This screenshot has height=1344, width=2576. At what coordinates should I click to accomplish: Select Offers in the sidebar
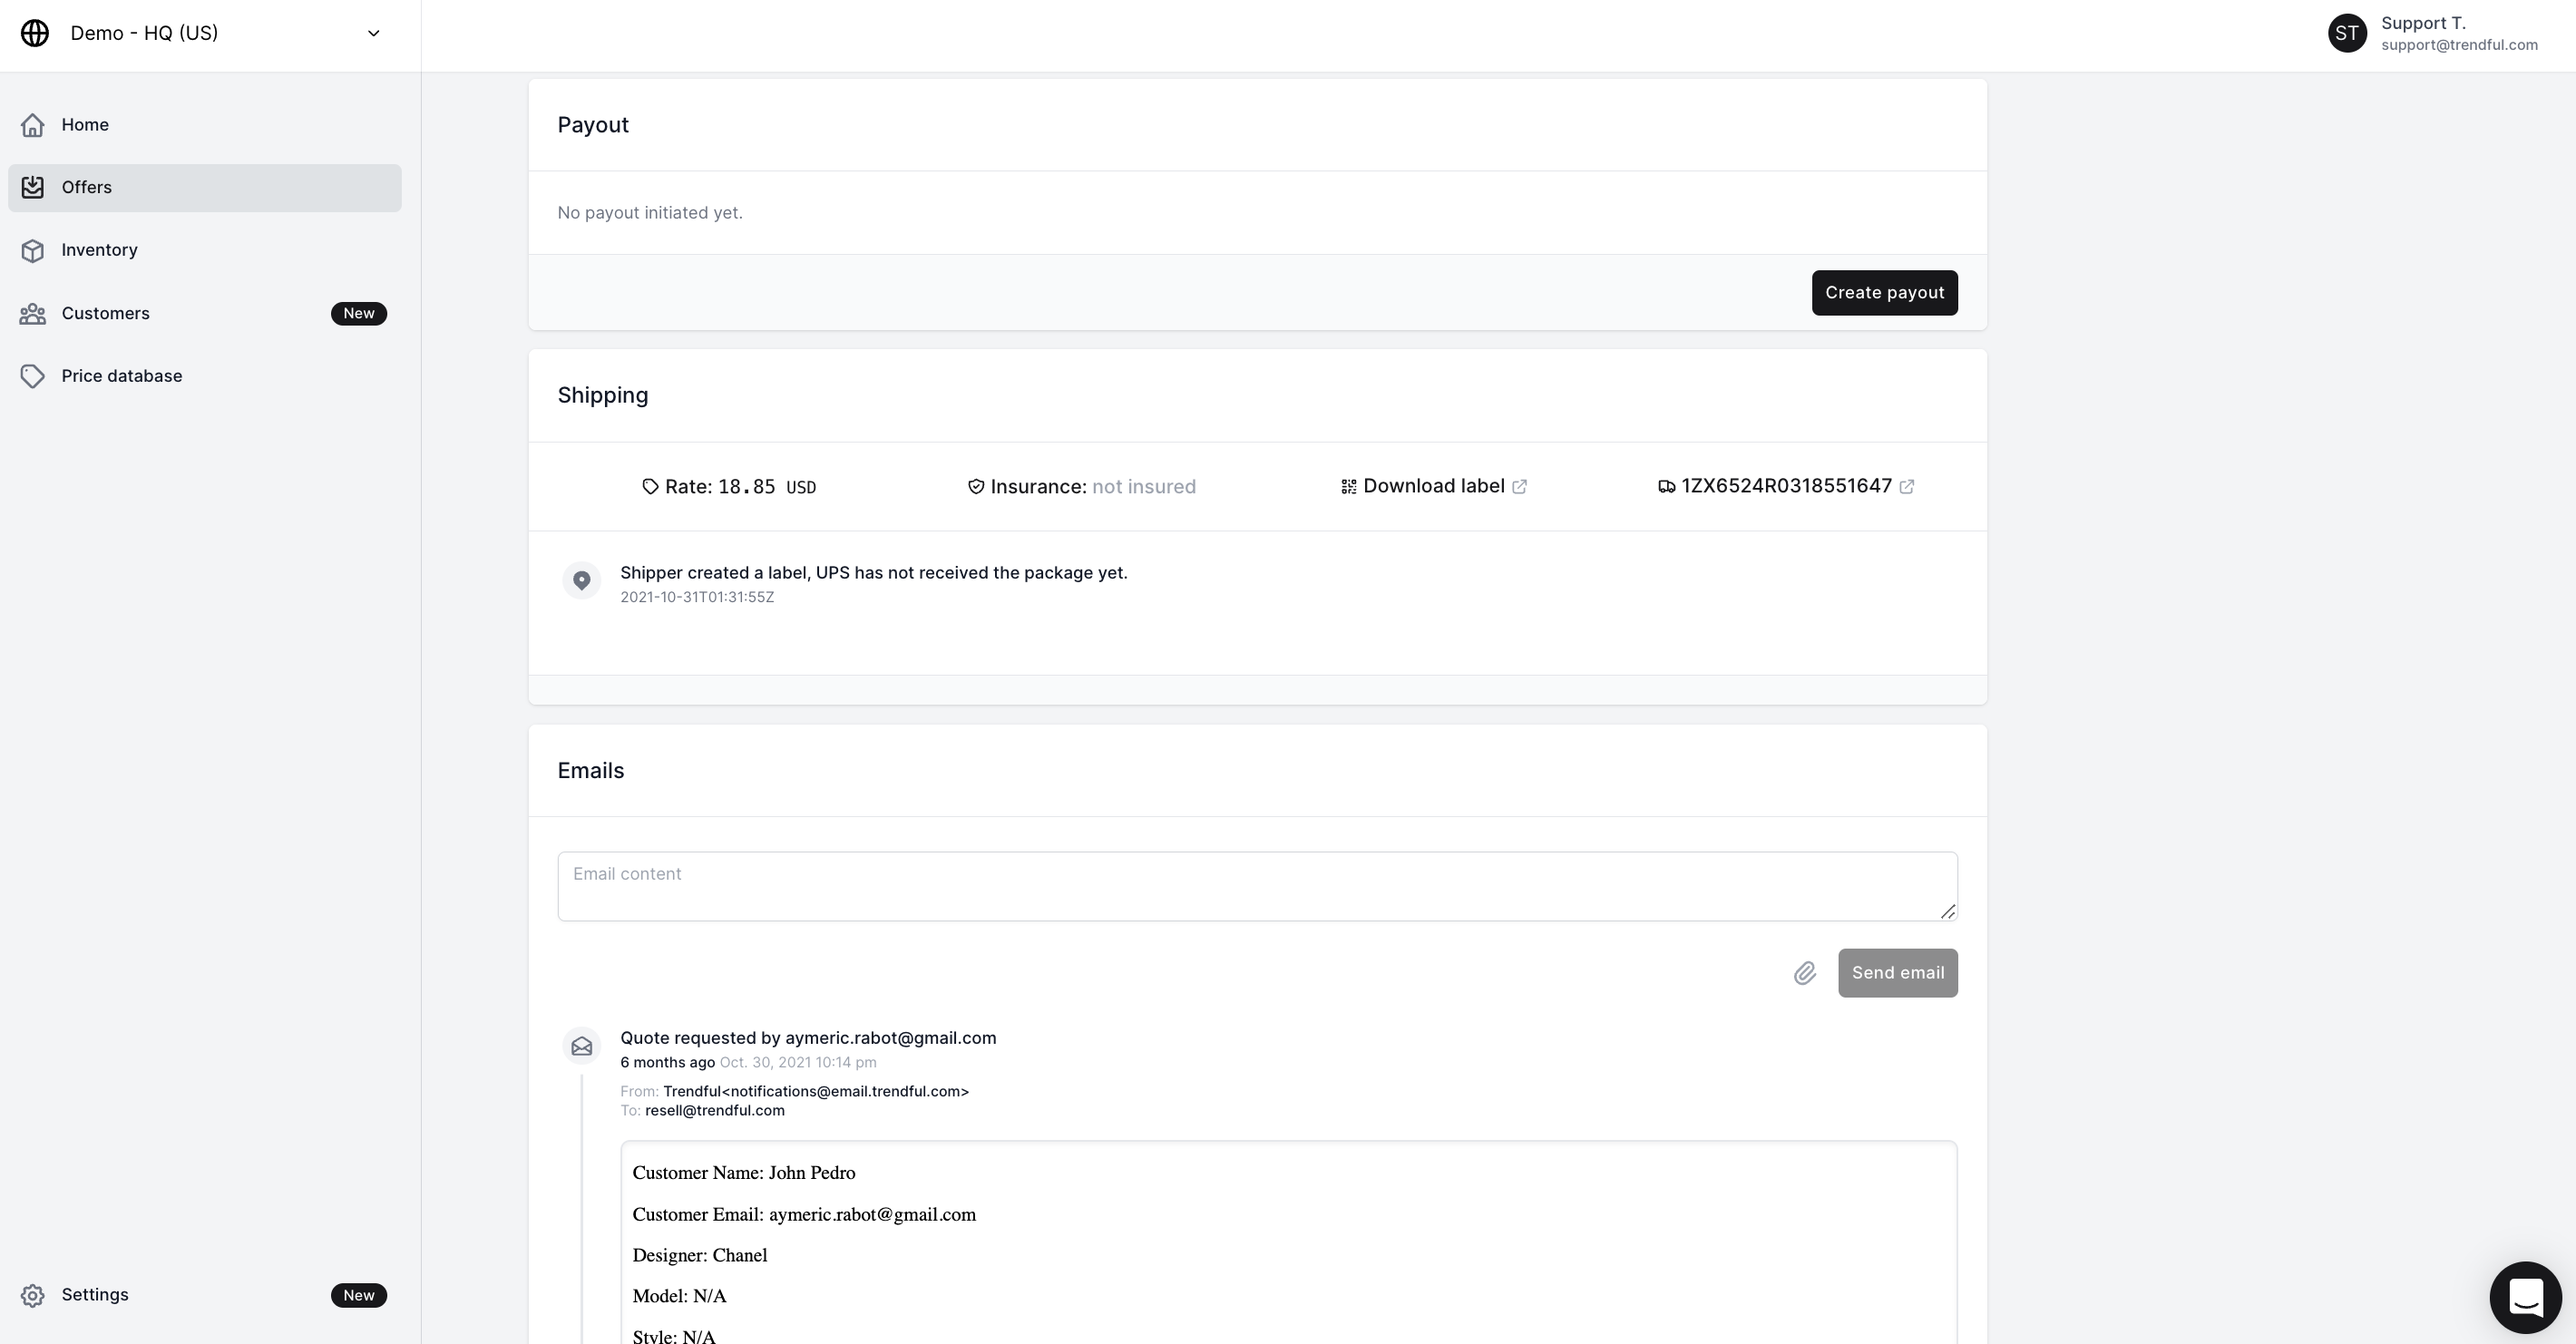(205, 188)
